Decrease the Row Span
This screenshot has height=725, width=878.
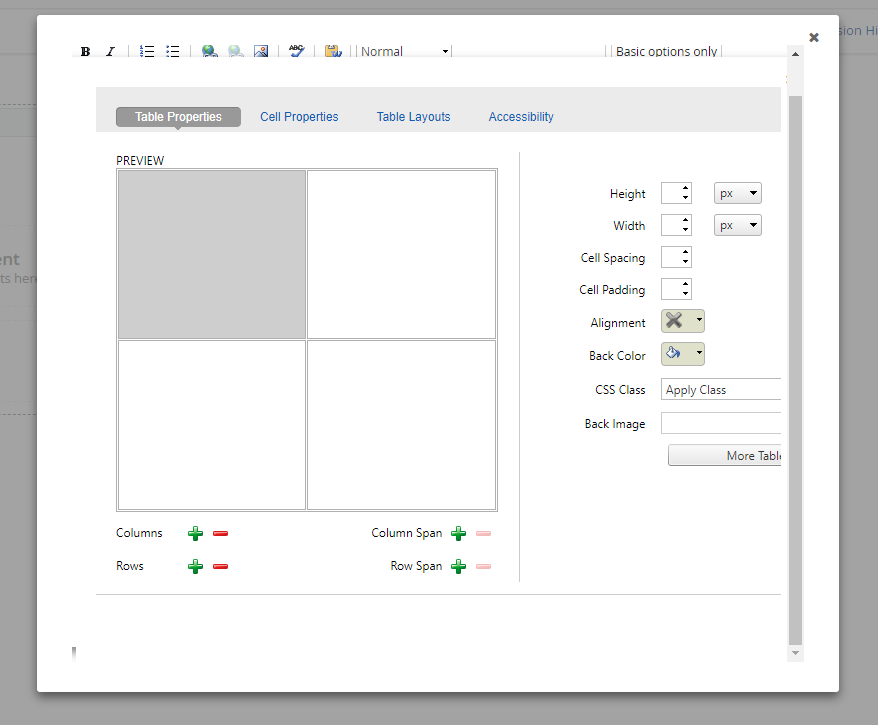pos(483,567)
